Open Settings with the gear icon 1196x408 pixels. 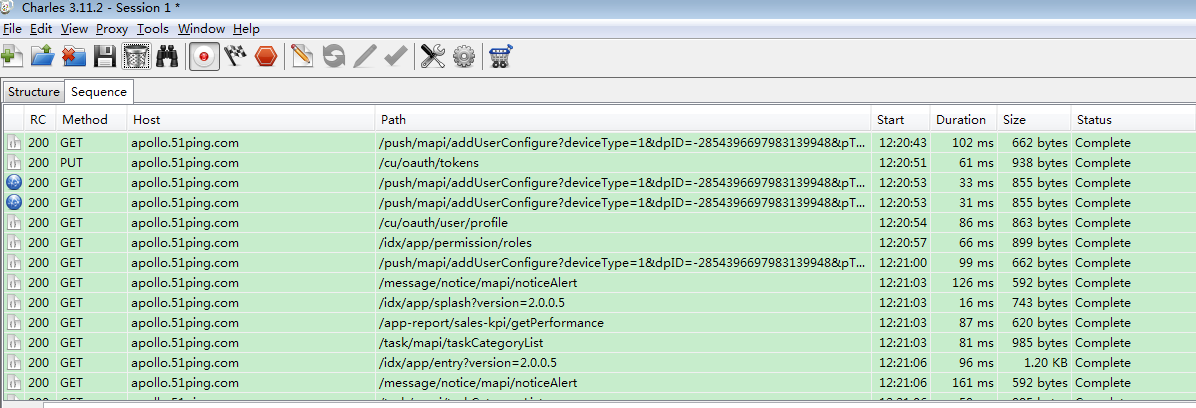464,57
